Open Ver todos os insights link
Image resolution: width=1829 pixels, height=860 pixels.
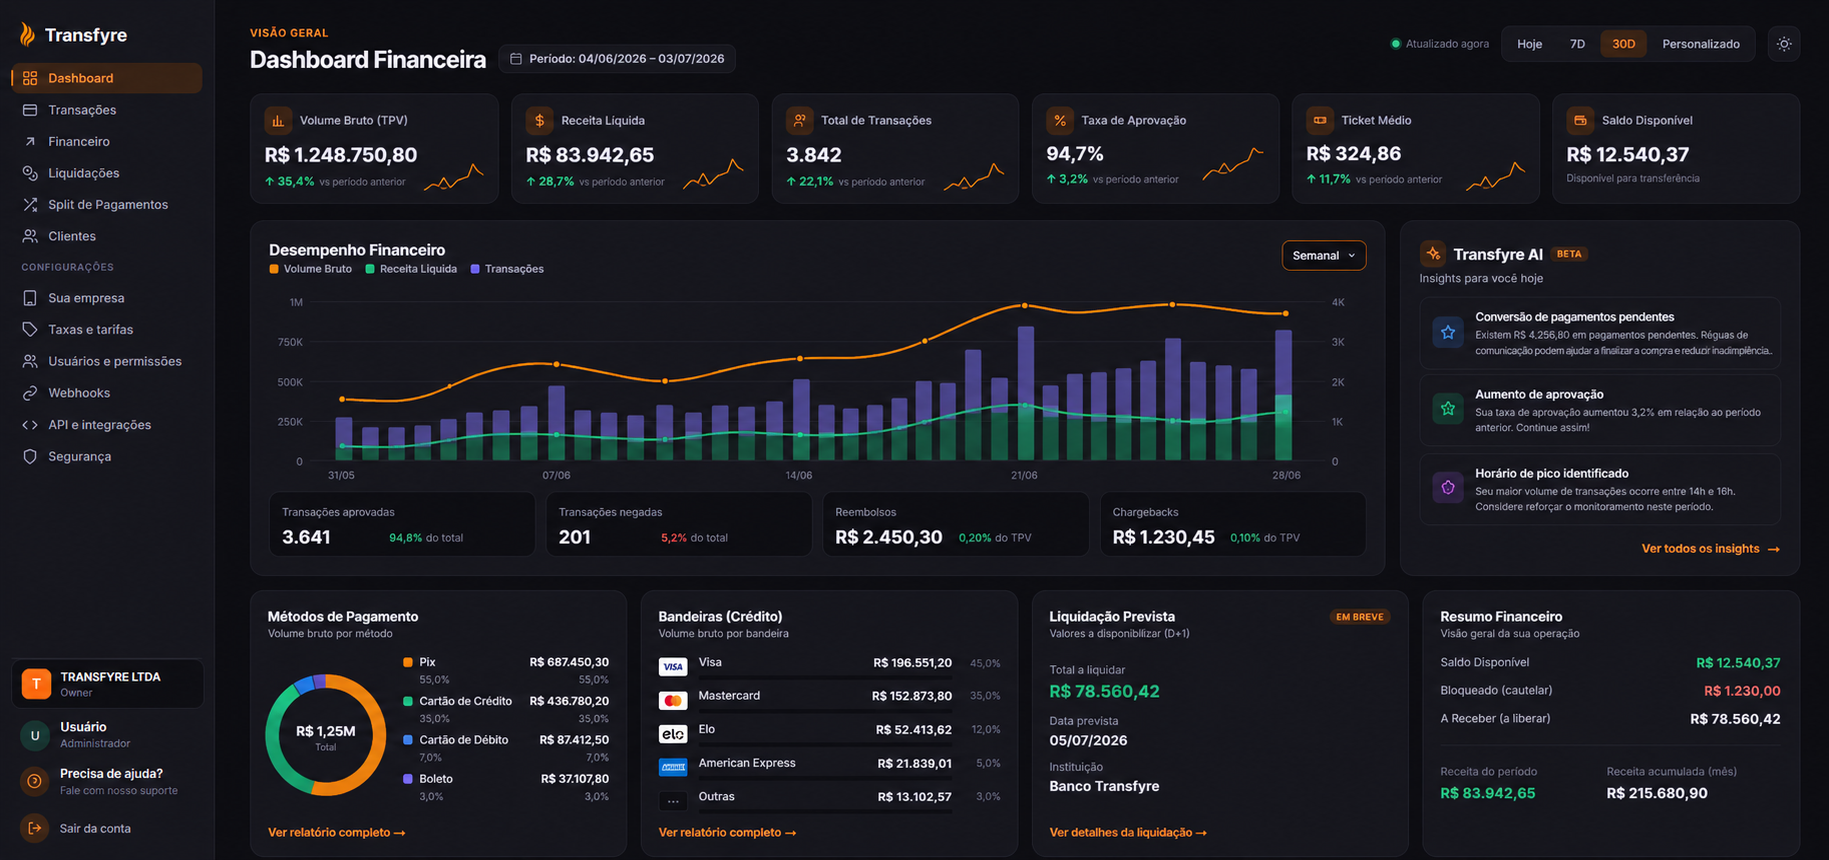click(x=1710, y=549)
